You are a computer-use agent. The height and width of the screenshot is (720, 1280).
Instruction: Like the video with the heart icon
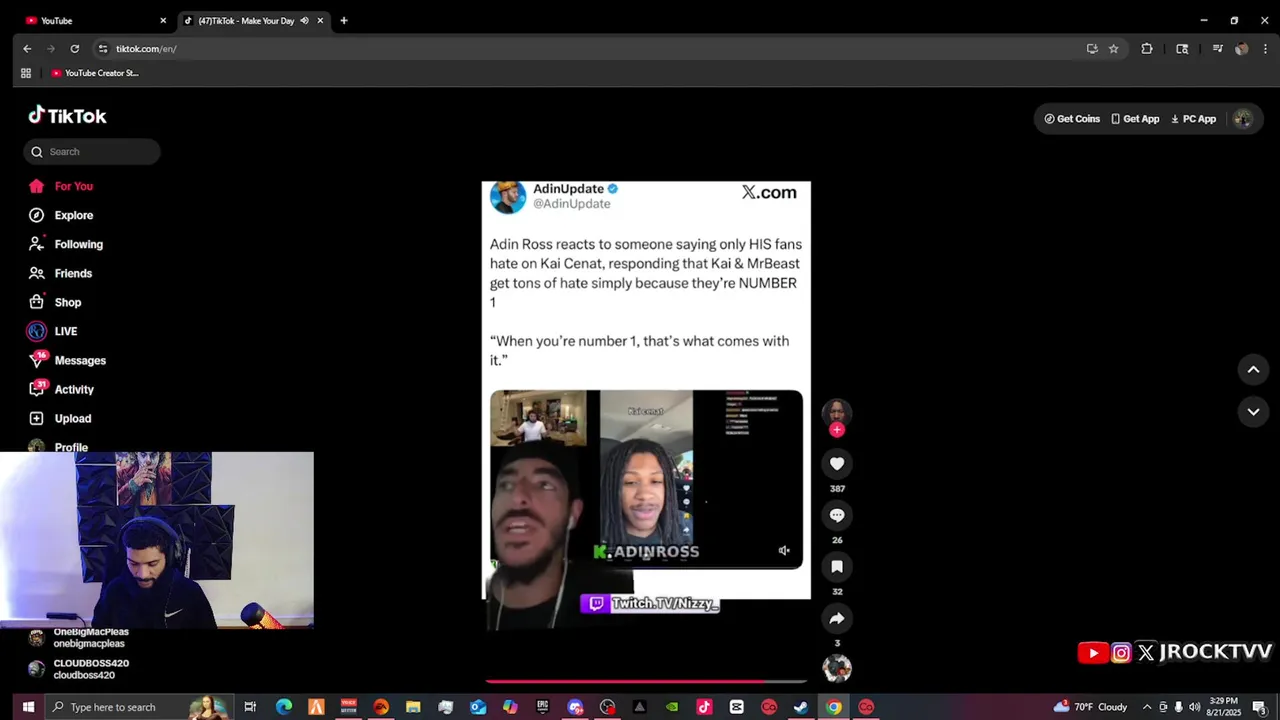(837, 464)
